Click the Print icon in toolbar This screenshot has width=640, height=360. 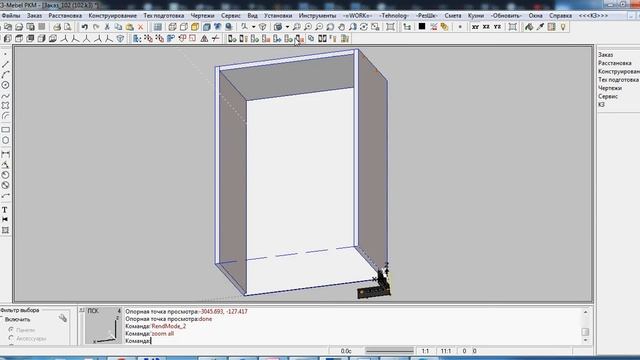[x=57, y=27]
